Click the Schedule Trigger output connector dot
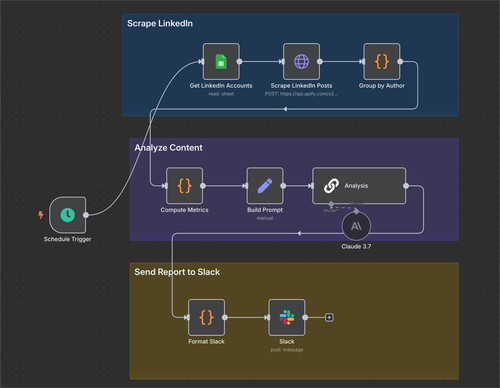The width and height of the screenshot is (500, 388). 86,215
